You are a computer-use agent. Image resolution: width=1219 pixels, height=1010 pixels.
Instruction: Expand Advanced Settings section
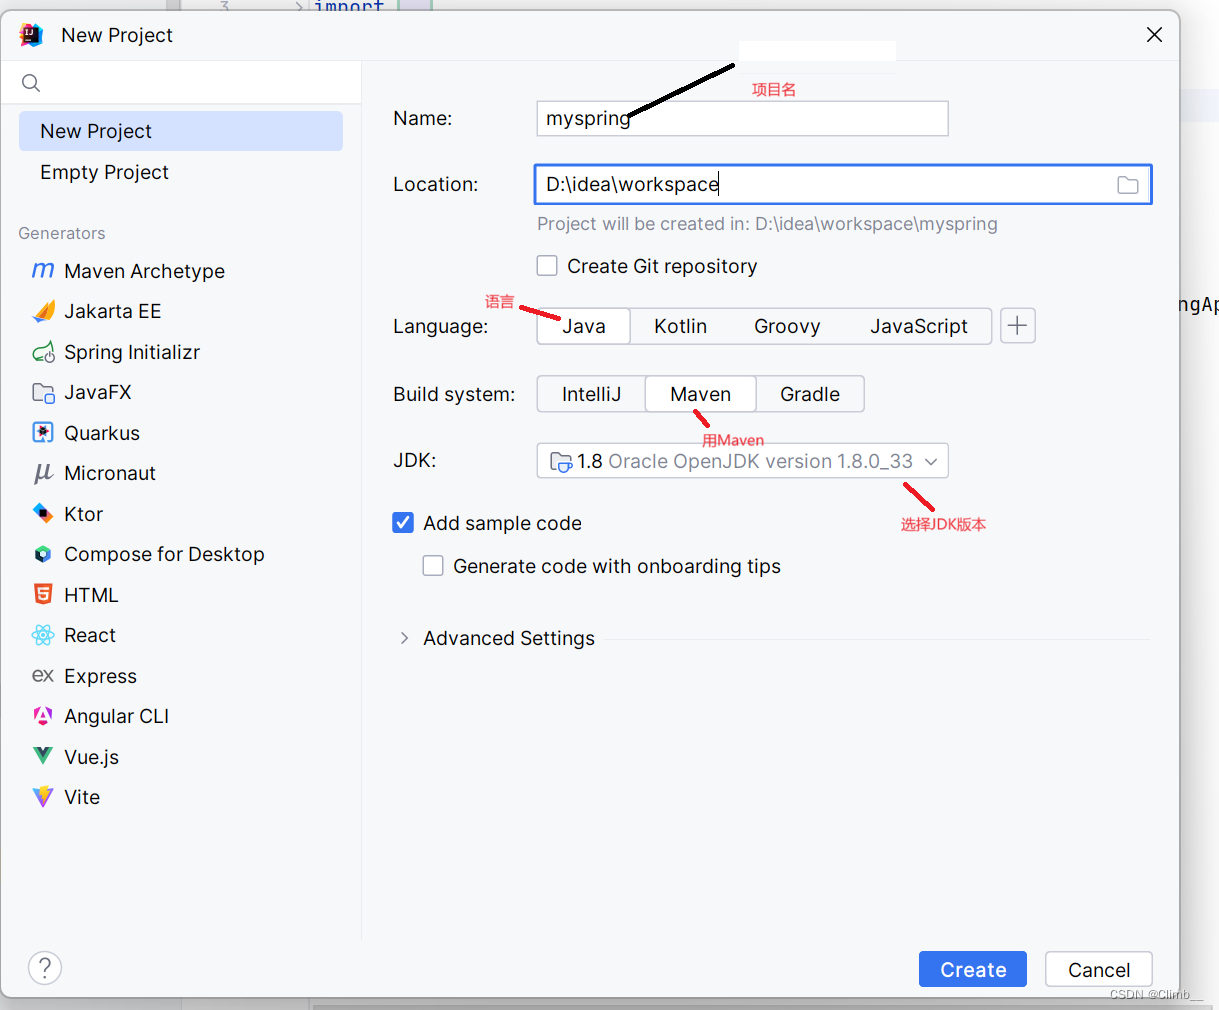click(405, 638)
